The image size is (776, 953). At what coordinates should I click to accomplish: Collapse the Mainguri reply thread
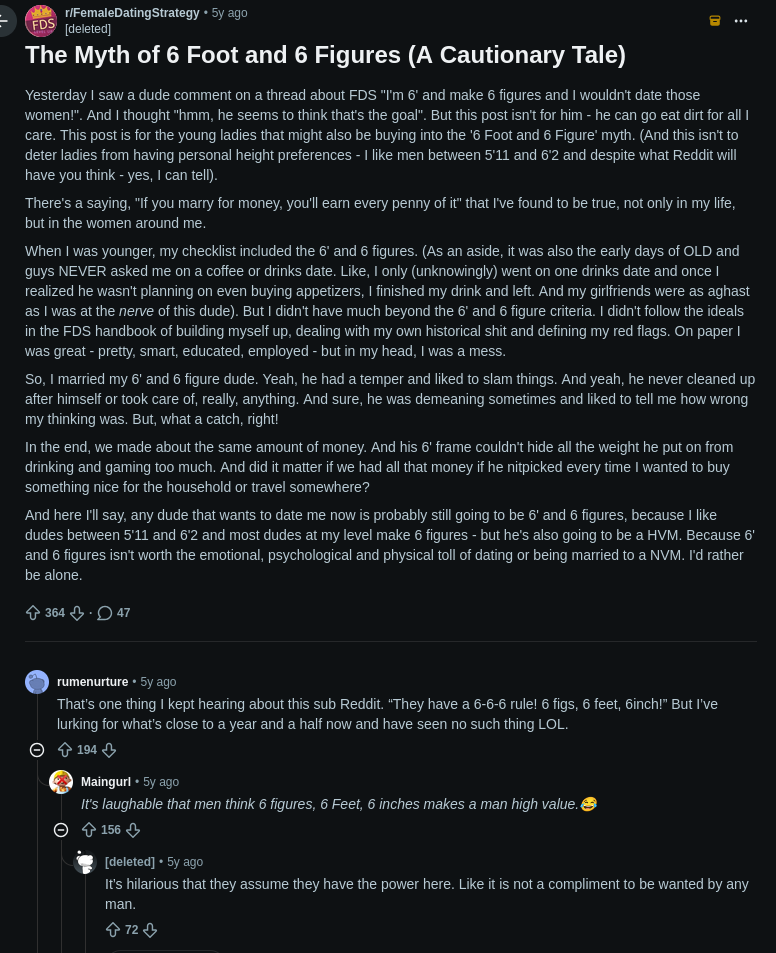pyautogui.click(x=61, y=830)
